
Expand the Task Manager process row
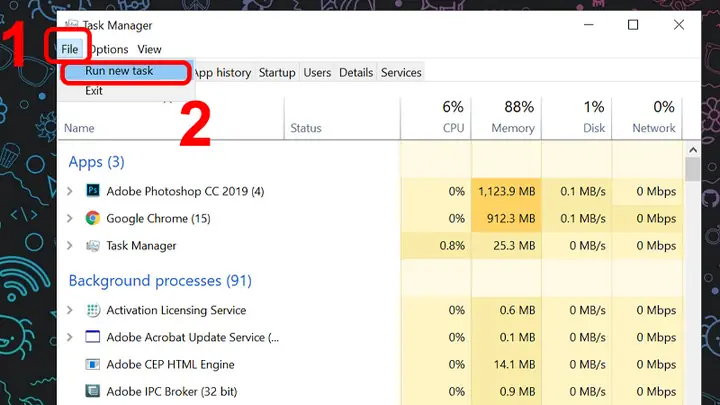70,246
